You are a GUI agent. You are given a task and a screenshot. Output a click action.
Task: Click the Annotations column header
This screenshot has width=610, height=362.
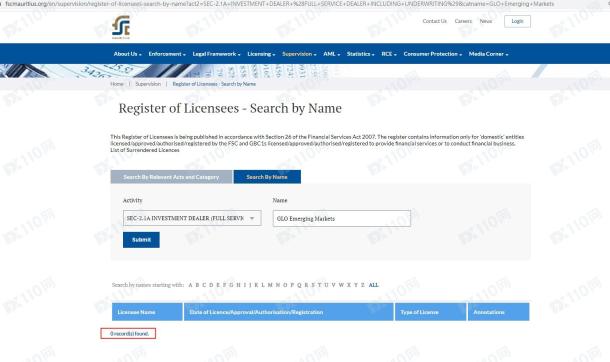[498, 312]
